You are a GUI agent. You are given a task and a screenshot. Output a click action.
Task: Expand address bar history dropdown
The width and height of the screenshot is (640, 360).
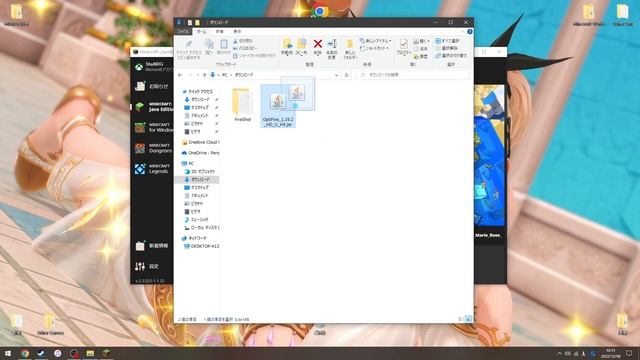(x=336, y=75)
